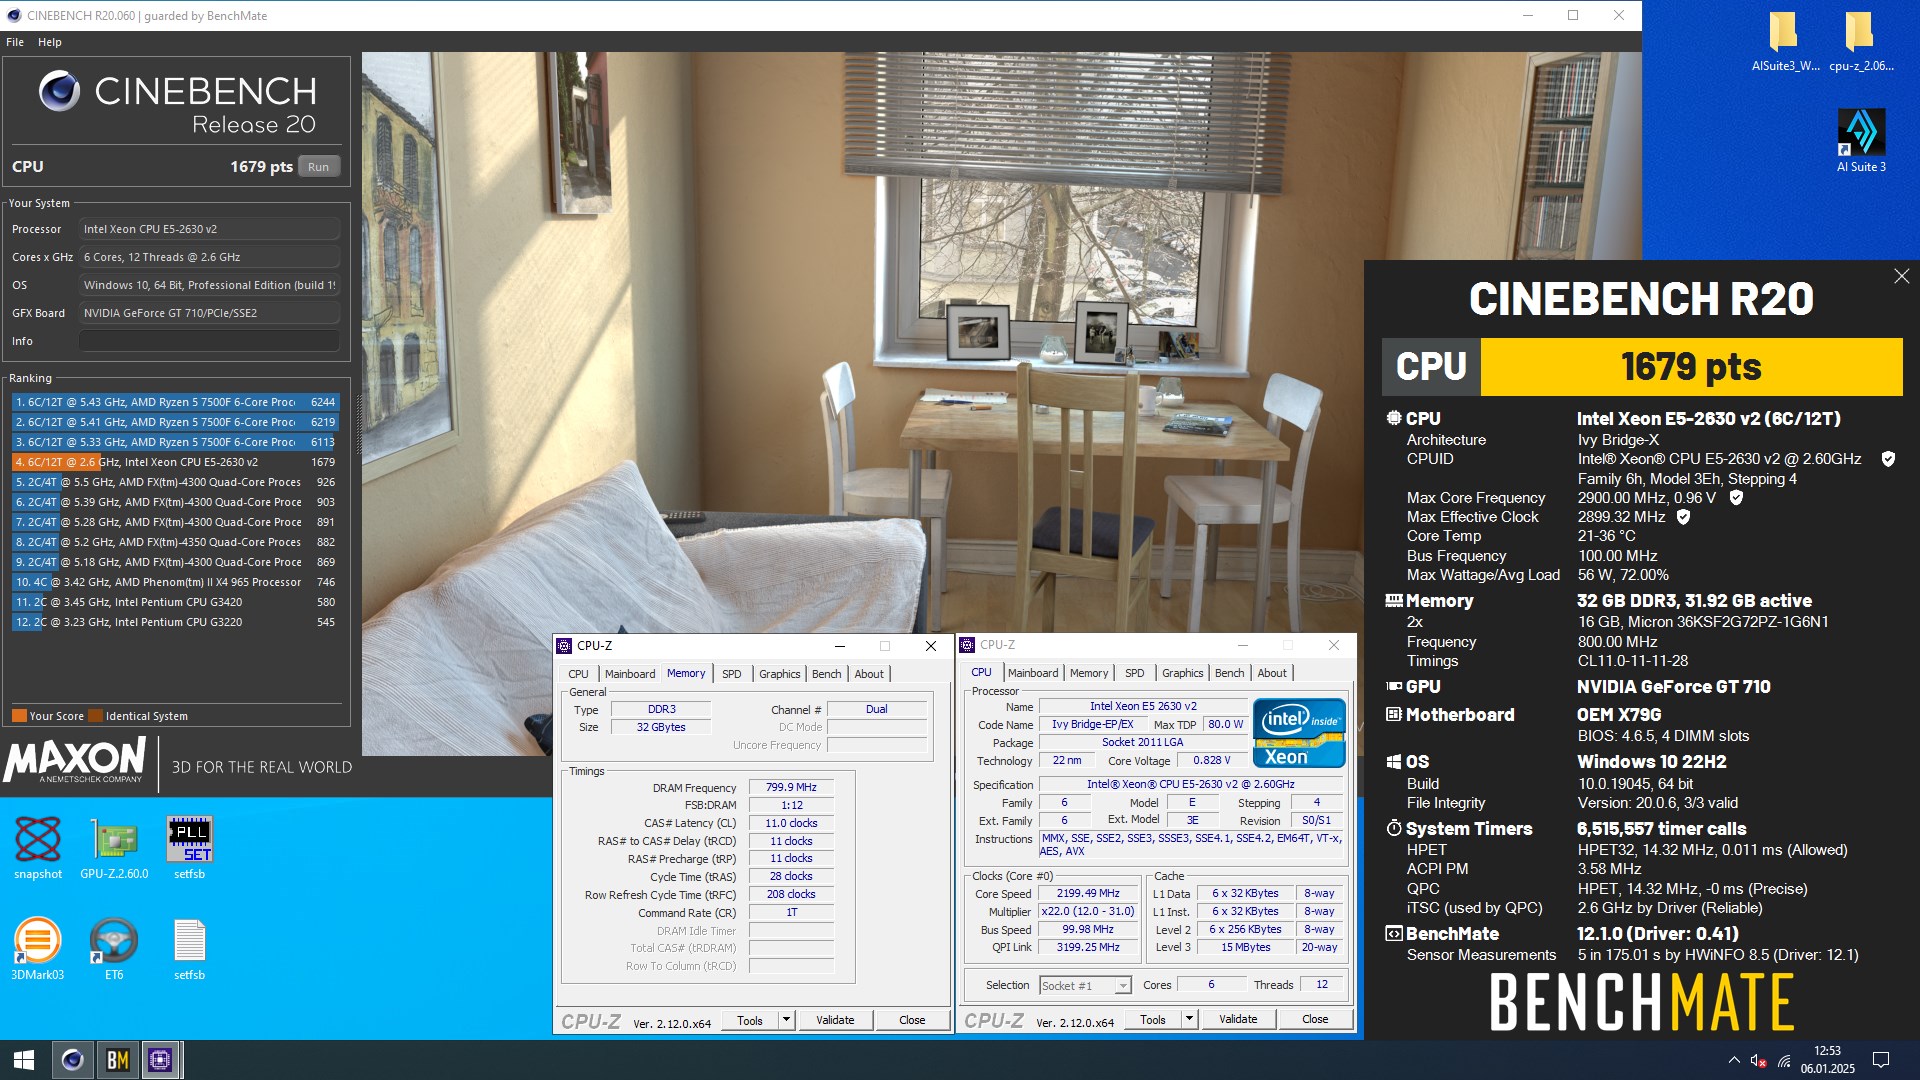The image size is (1920, 1080).
Task: Switch to SPD tab in left CPU-Z window
Action: (x=732, y=674)
